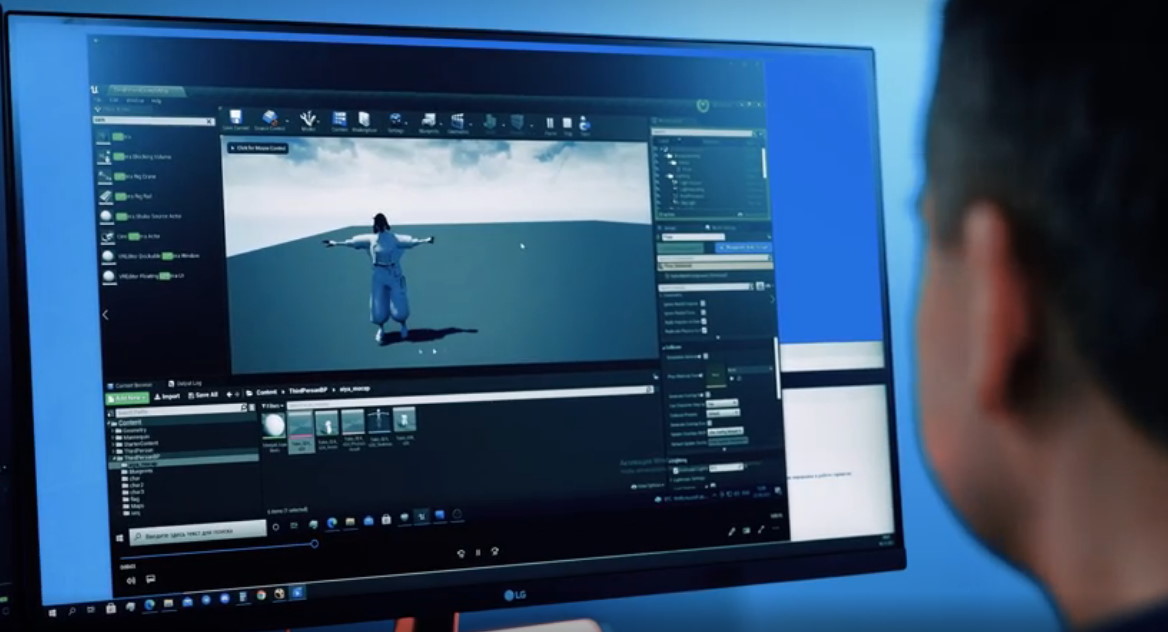Switch to the Output Log tab

click(x=187, y=383)
